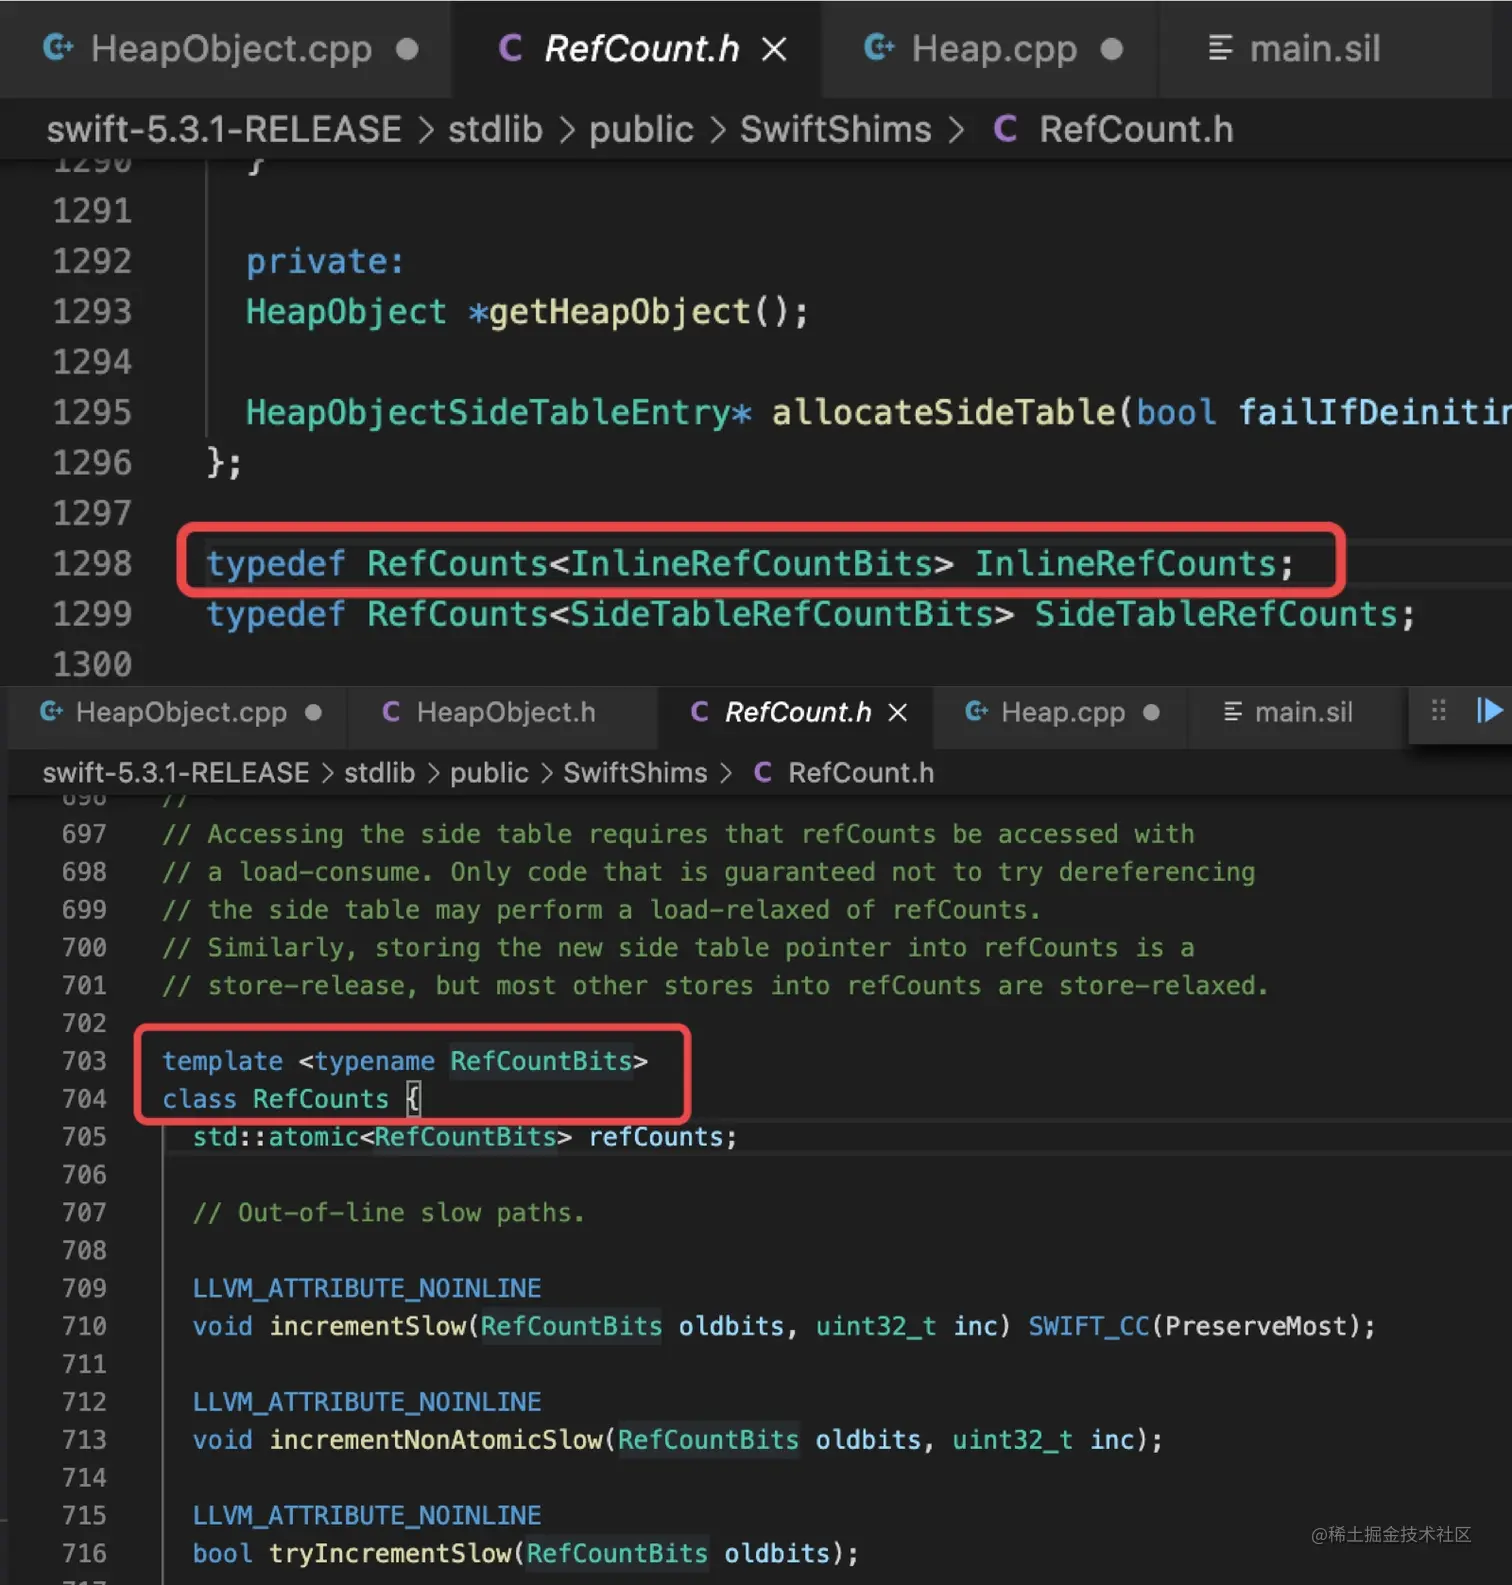This screenshot has height=1585, width=1512.
Task: Switch to the upper Heap.cpp tab
Action: click(x=990, y=48)
